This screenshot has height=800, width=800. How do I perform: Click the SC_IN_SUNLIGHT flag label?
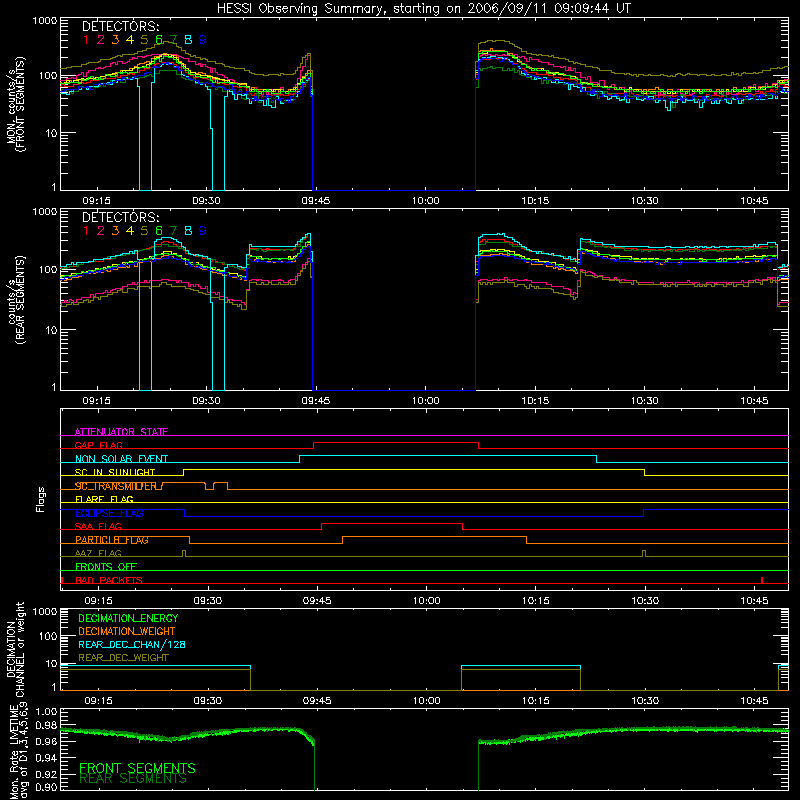pos(115,472)
